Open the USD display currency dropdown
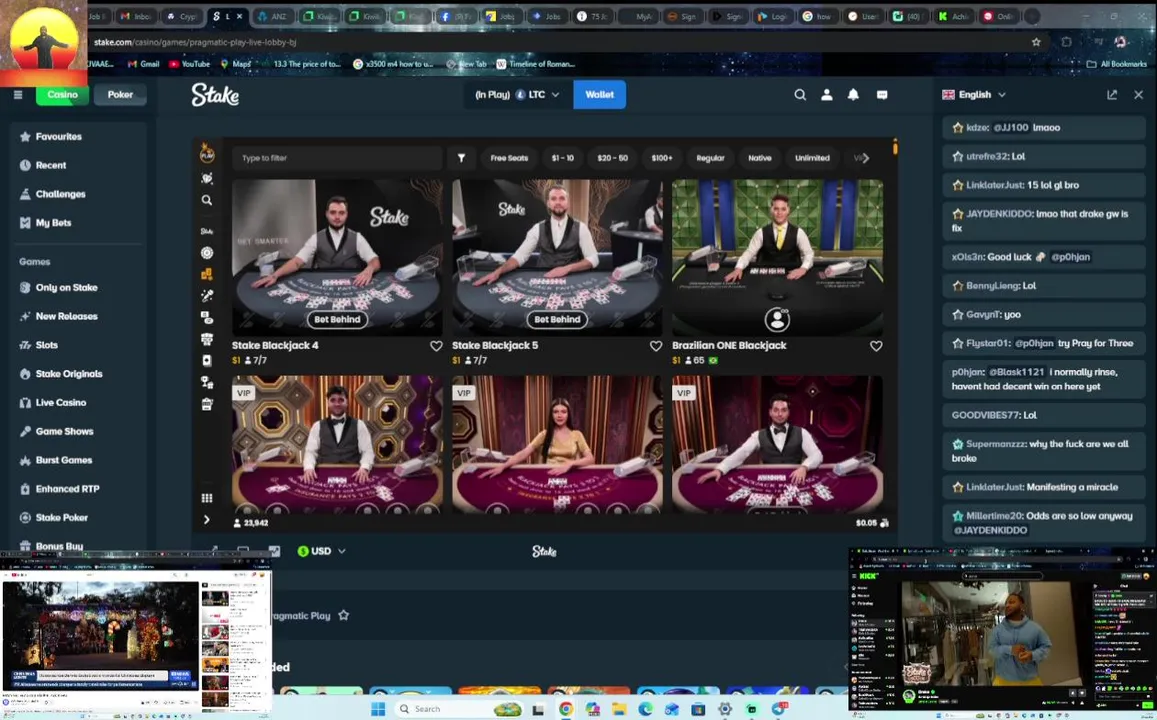 click(x=322, y=551)
